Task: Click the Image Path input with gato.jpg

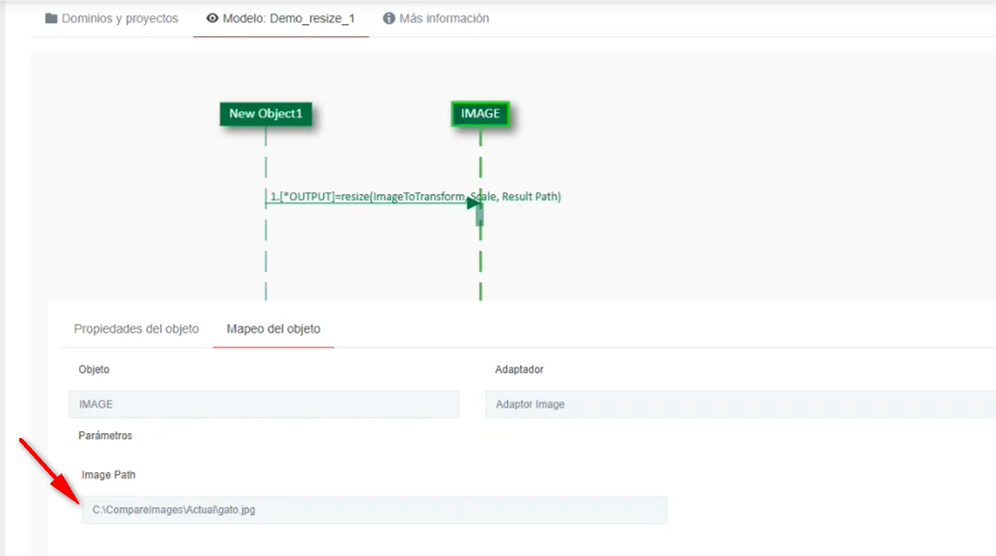Action: tap(374, 510)
